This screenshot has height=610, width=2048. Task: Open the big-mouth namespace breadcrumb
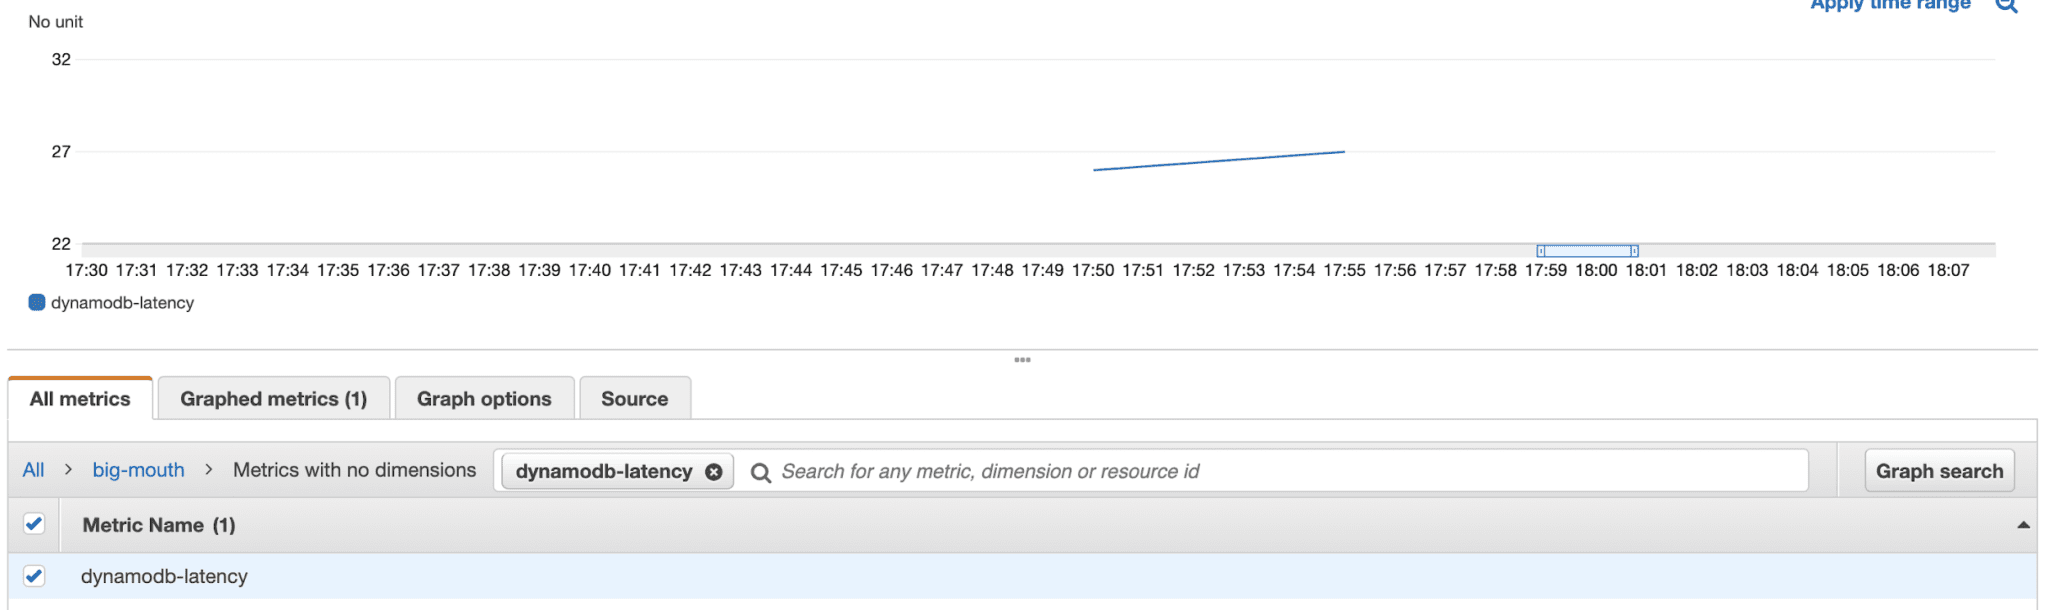[138, 470]
